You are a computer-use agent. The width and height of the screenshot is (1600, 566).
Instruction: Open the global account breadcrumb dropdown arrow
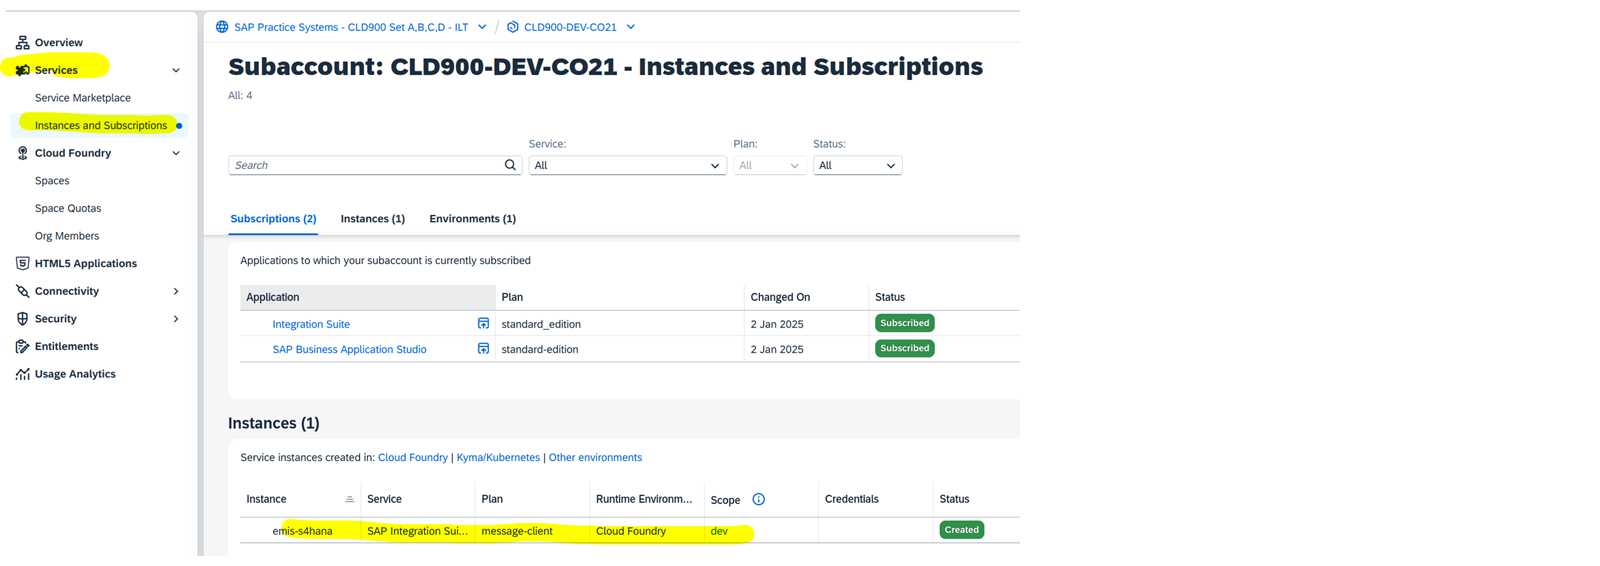click(x=482, y=27)
